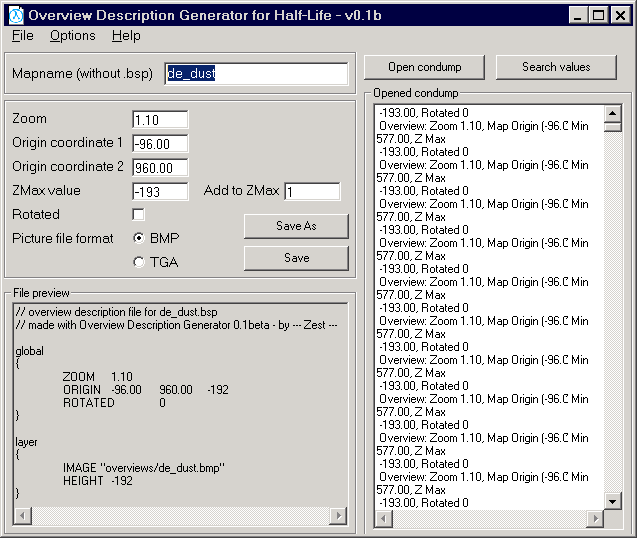Open the File menu
Screen dimensions: 637x538
(x=22, y=36)
